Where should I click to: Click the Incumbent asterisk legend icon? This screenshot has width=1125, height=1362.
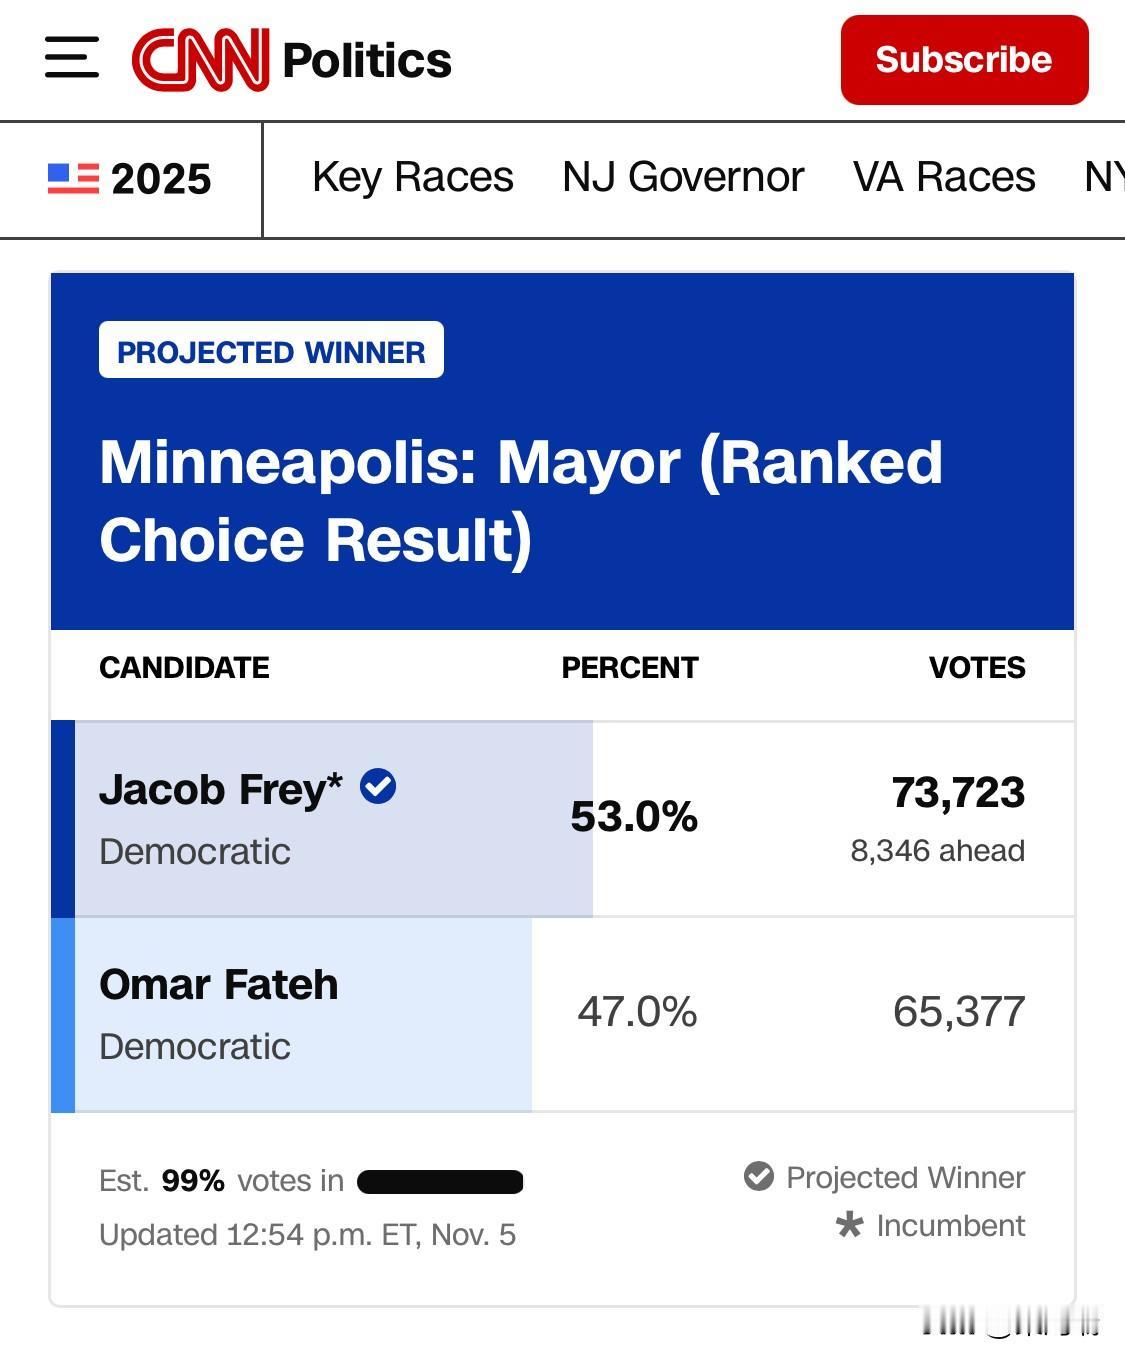(x=849, y=1225)
